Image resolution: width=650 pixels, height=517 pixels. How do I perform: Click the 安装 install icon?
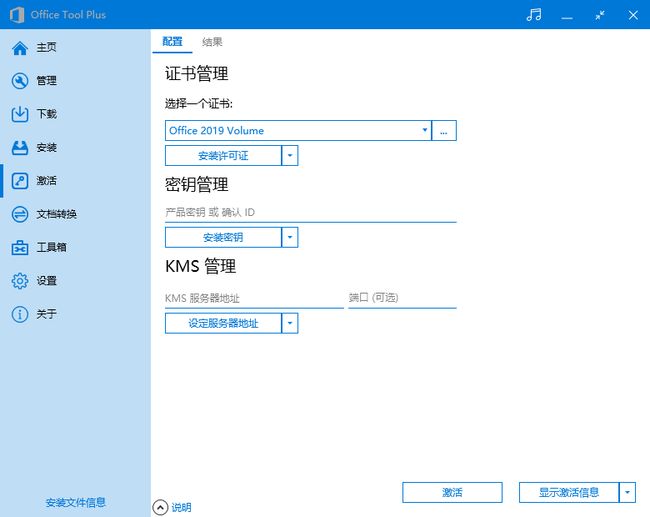19,148
